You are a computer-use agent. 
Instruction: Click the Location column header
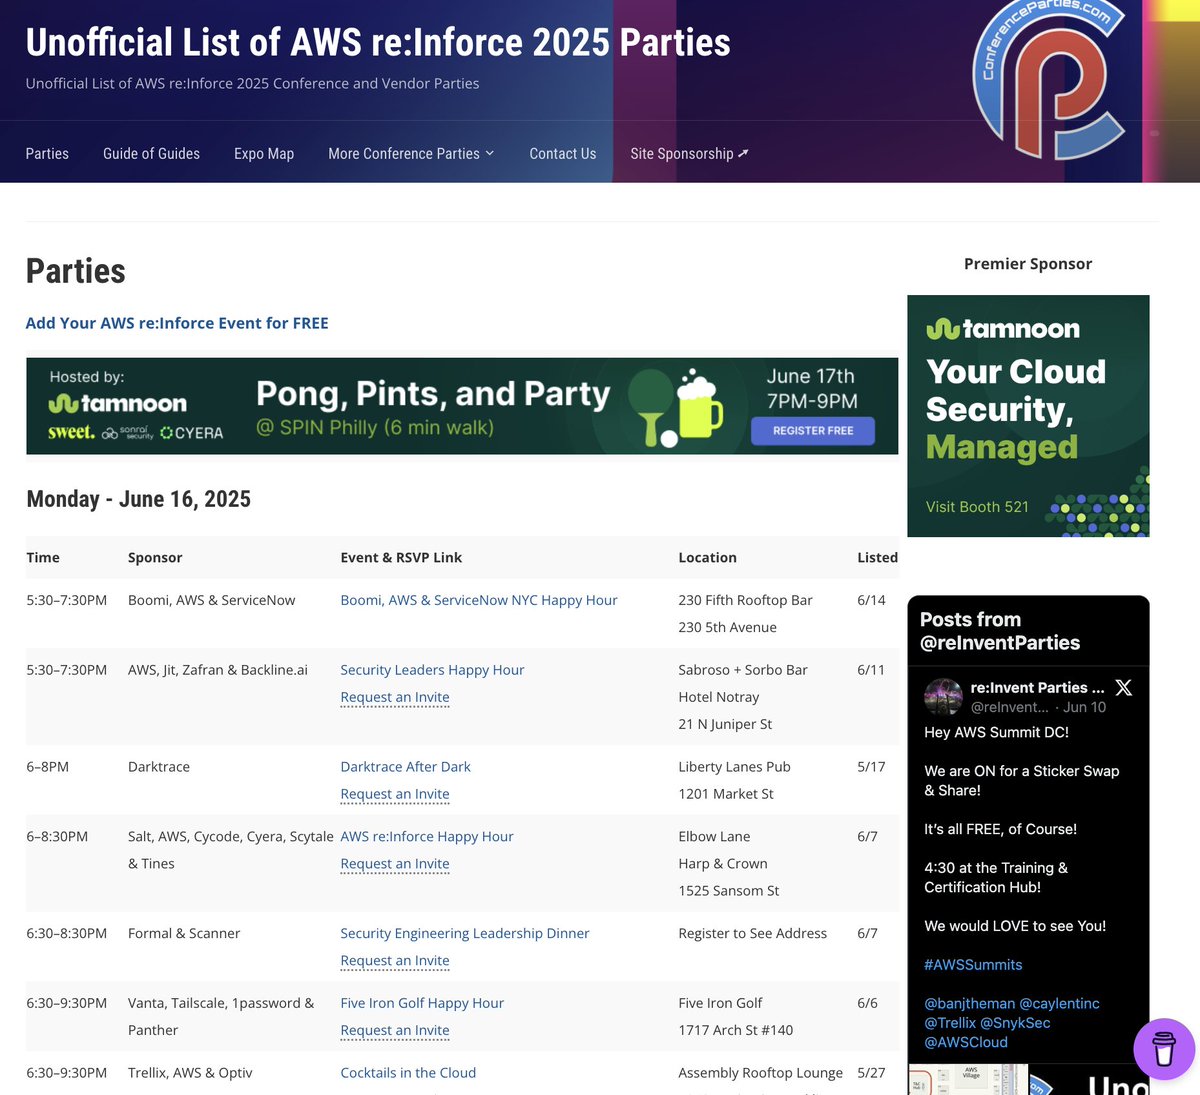click(707, 558)
